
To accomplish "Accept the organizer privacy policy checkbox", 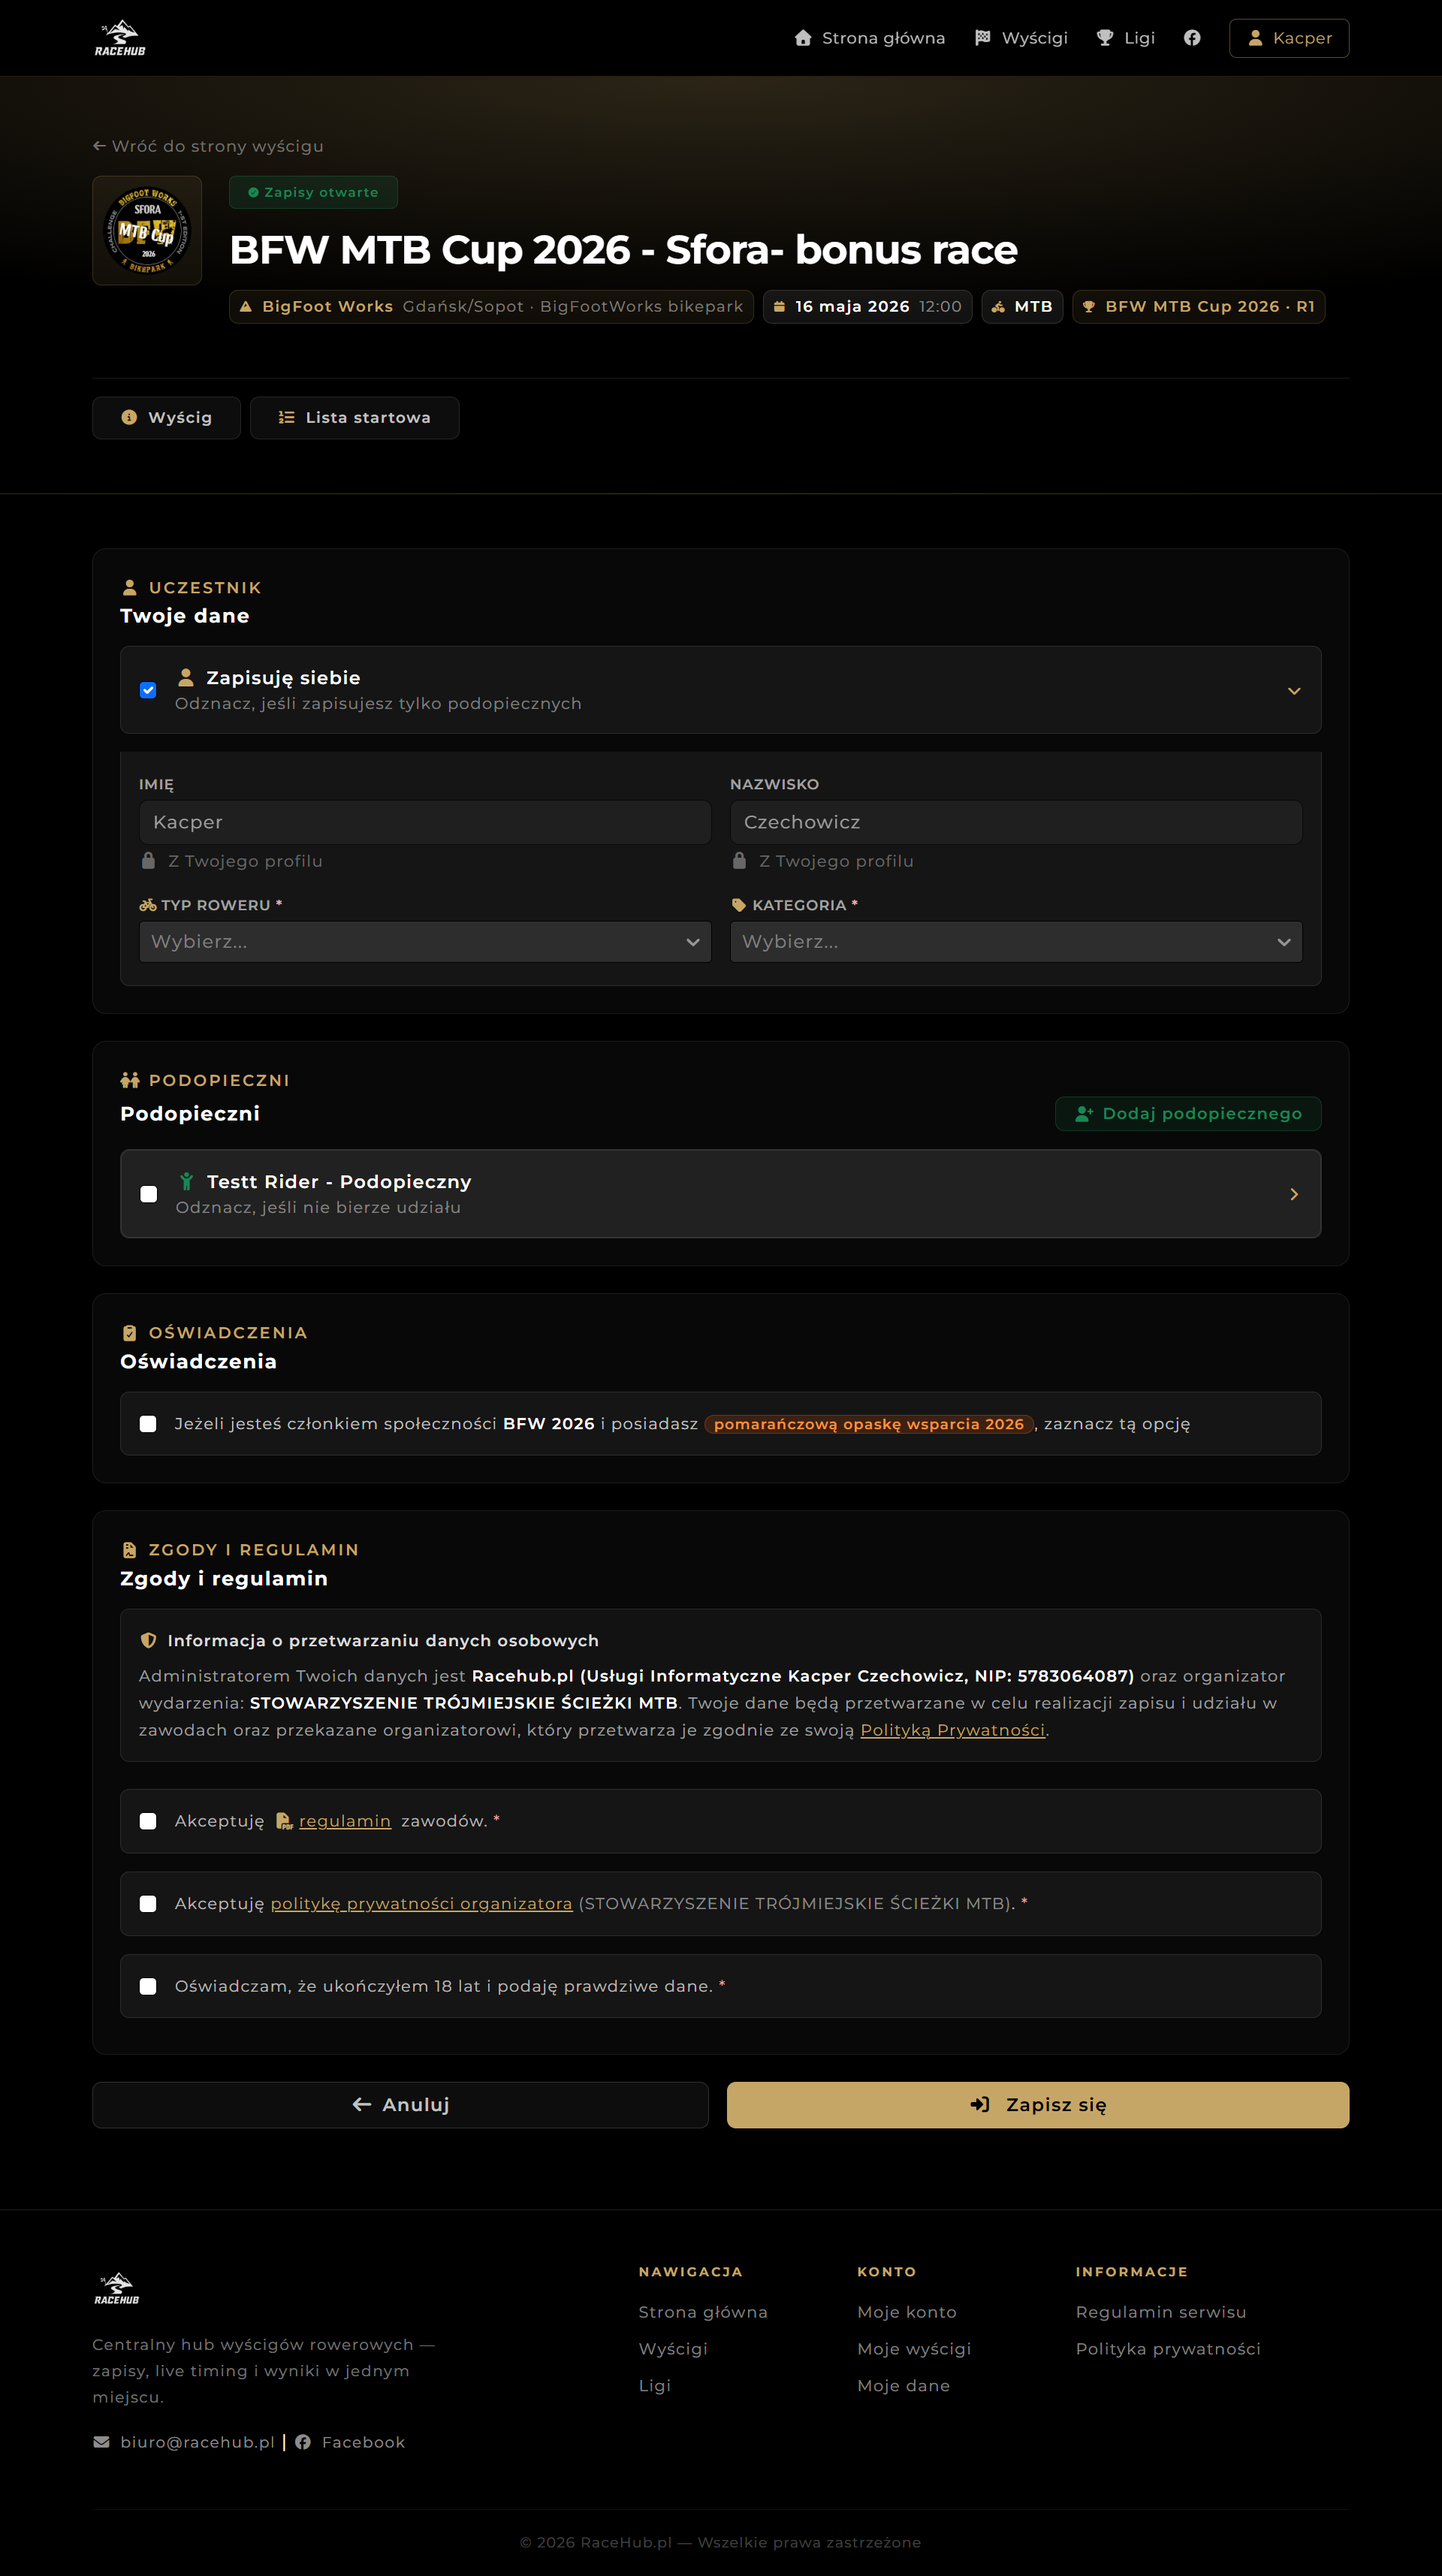I will click(x=148, y=1904).
